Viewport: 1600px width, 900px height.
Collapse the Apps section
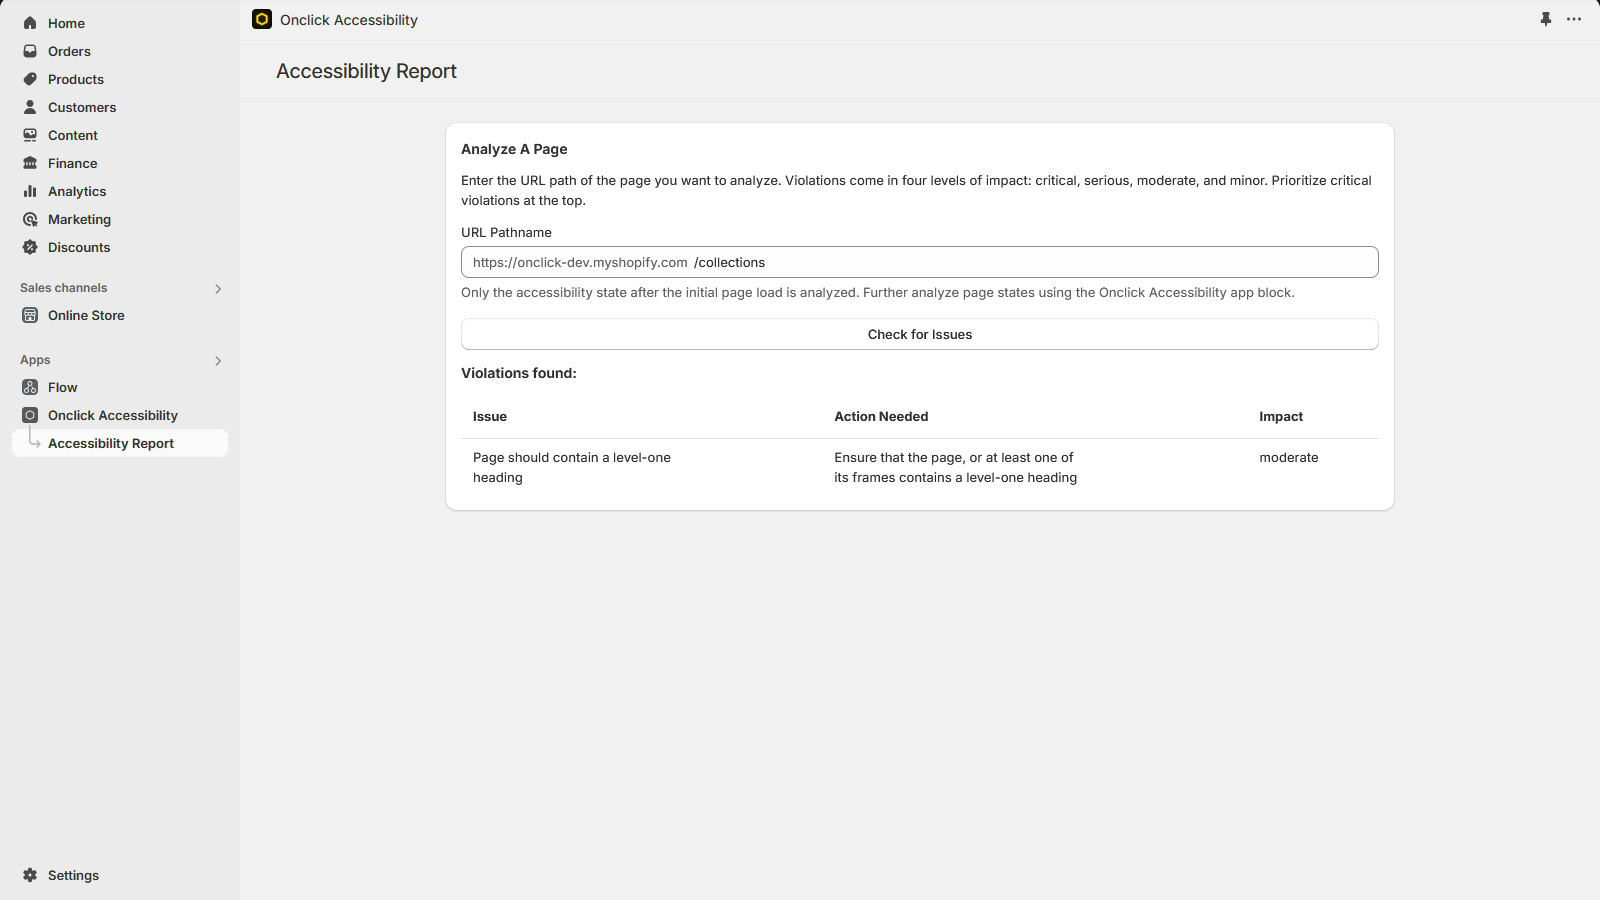click(218, 361)
